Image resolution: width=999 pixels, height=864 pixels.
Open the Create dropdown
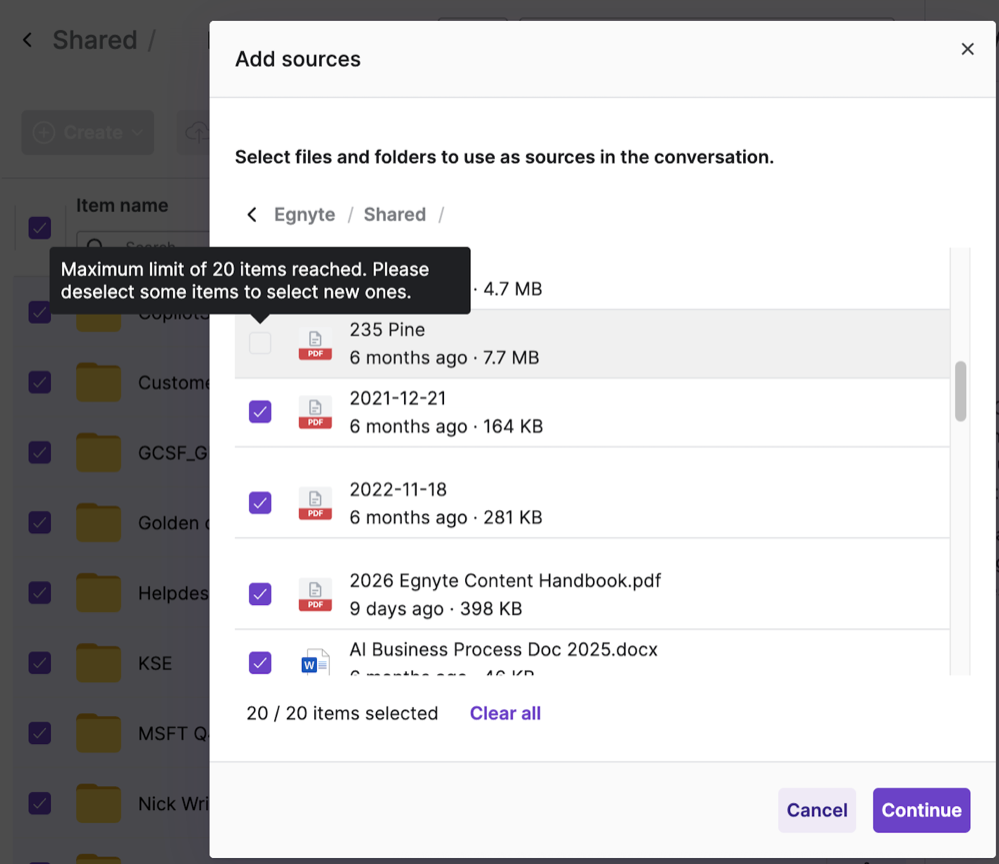(88, 133)
